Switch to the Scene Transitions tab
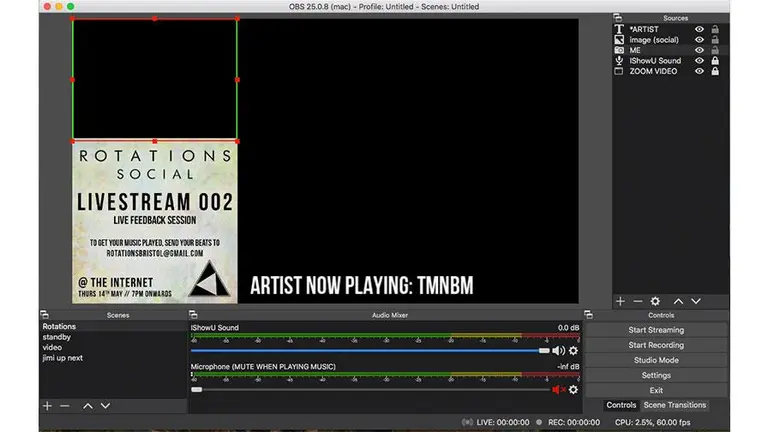Screen dimensions: 768x432 674,405
